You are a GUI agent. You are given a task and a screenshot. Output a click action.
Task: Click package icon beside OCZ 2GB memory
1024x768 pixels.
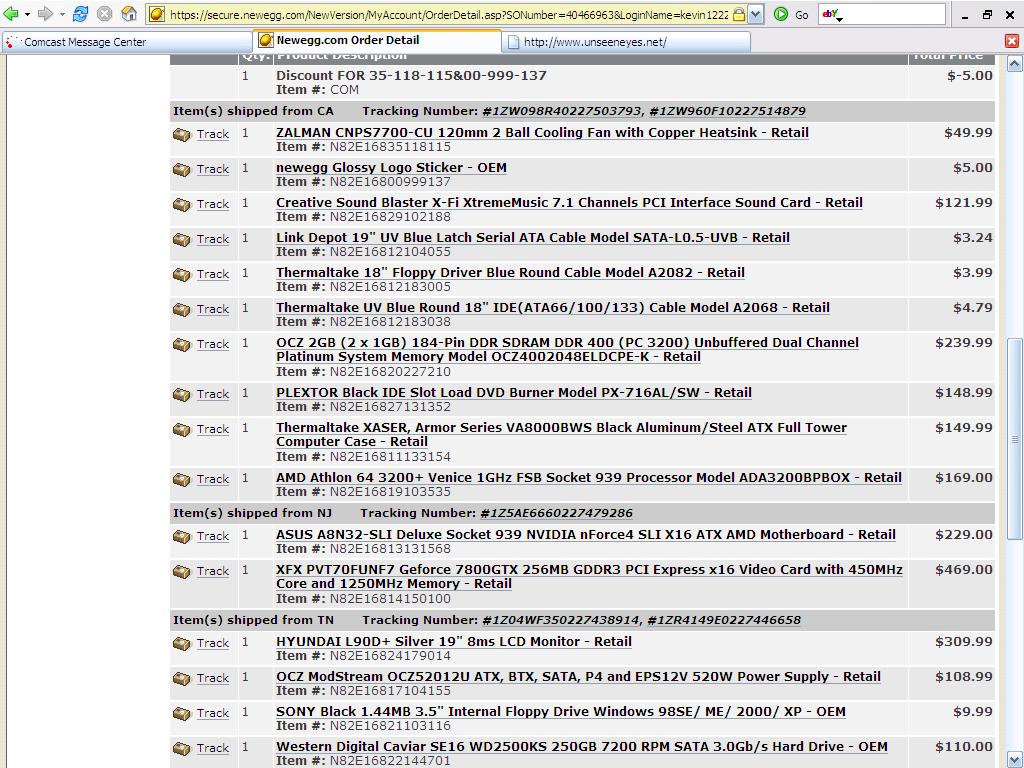pos(182,344)
